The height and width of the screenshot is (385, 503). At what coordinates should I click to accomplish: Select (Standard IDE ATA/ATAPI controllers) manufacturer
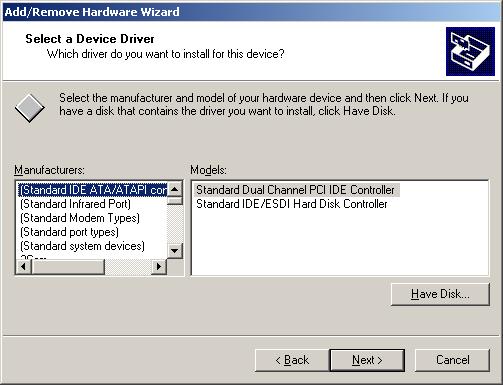pyautogui.click(x=92, y=190)
